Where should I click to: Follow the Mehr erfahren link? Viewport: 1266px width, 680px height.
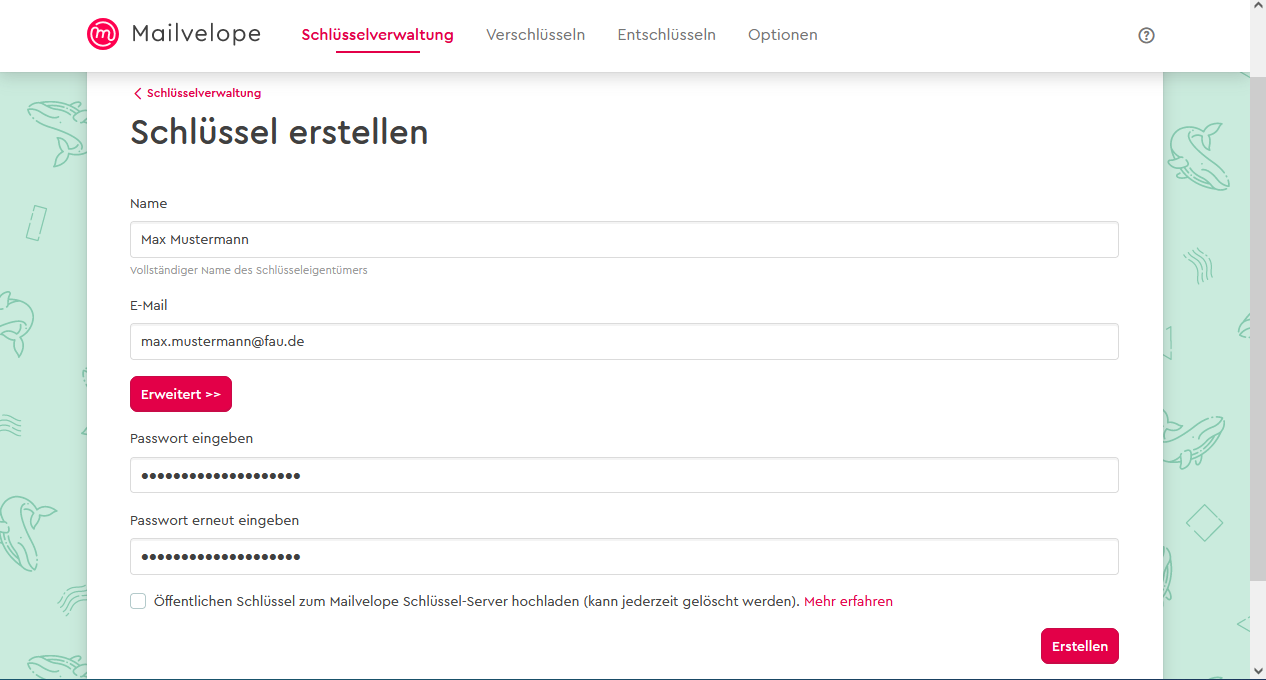(x=848, y=601)
